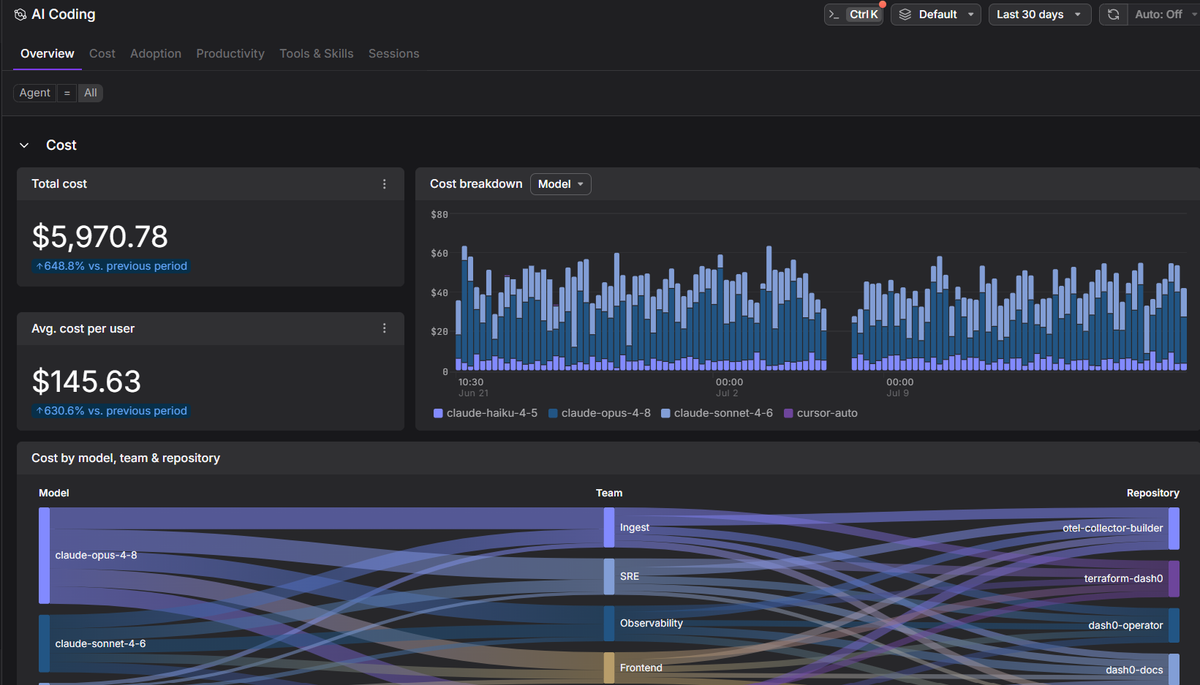
Task: Click the Agent filter key
Action: point(35,93)
